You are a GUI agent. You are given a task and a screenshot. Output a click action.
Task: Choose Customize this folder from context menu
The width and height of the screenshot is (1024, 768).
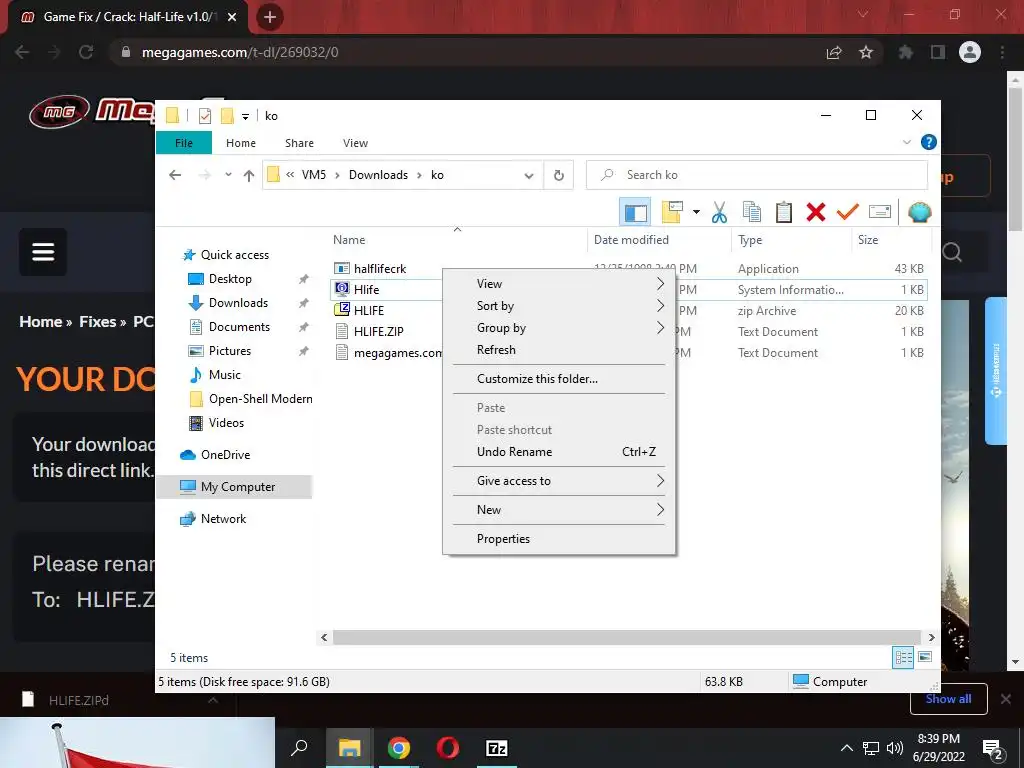559,379
